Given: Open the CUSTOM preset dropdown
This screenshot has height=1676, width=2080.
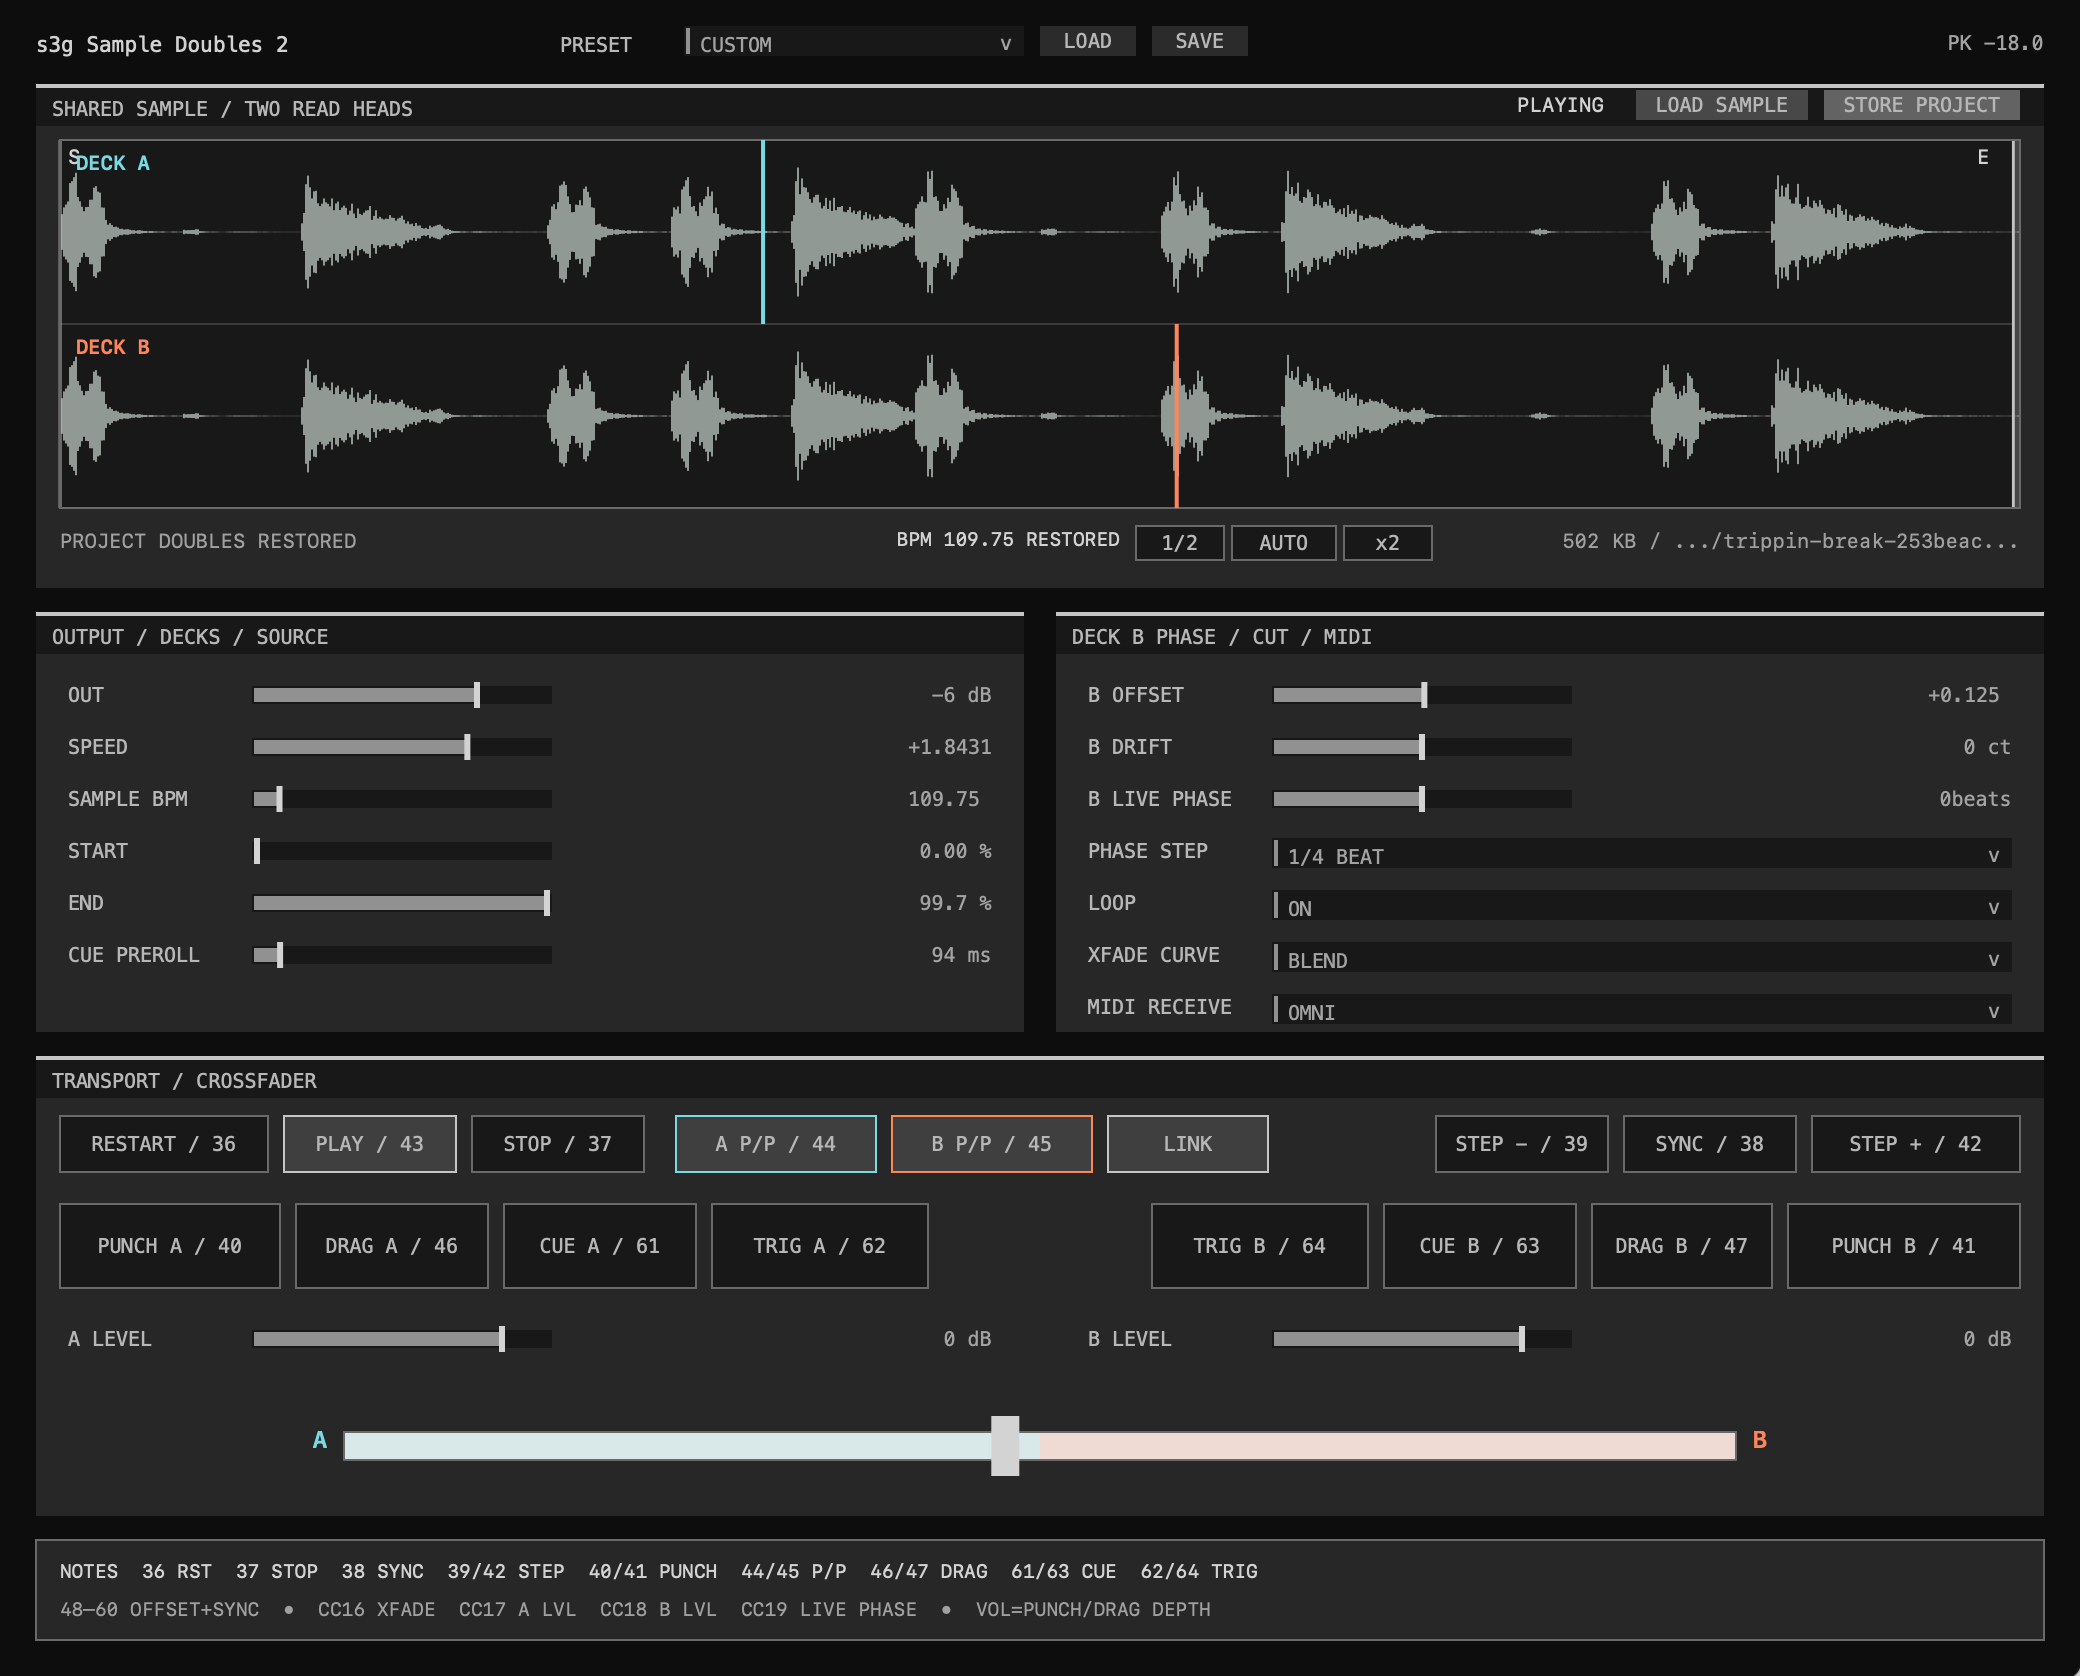Looking at the screenshot, I should coord(854,43).
